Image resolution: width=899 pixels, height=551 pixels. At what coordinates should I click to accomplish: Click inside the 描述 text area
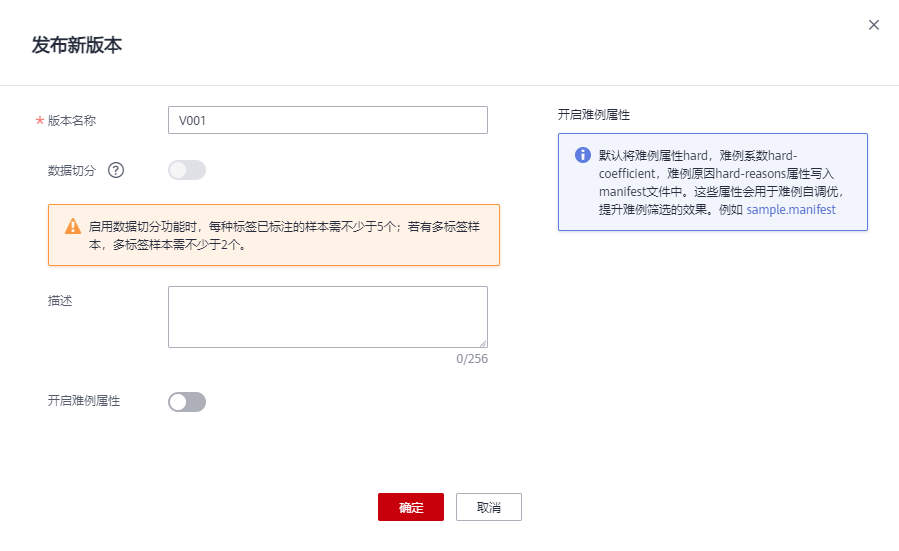(x=327, y=316)
